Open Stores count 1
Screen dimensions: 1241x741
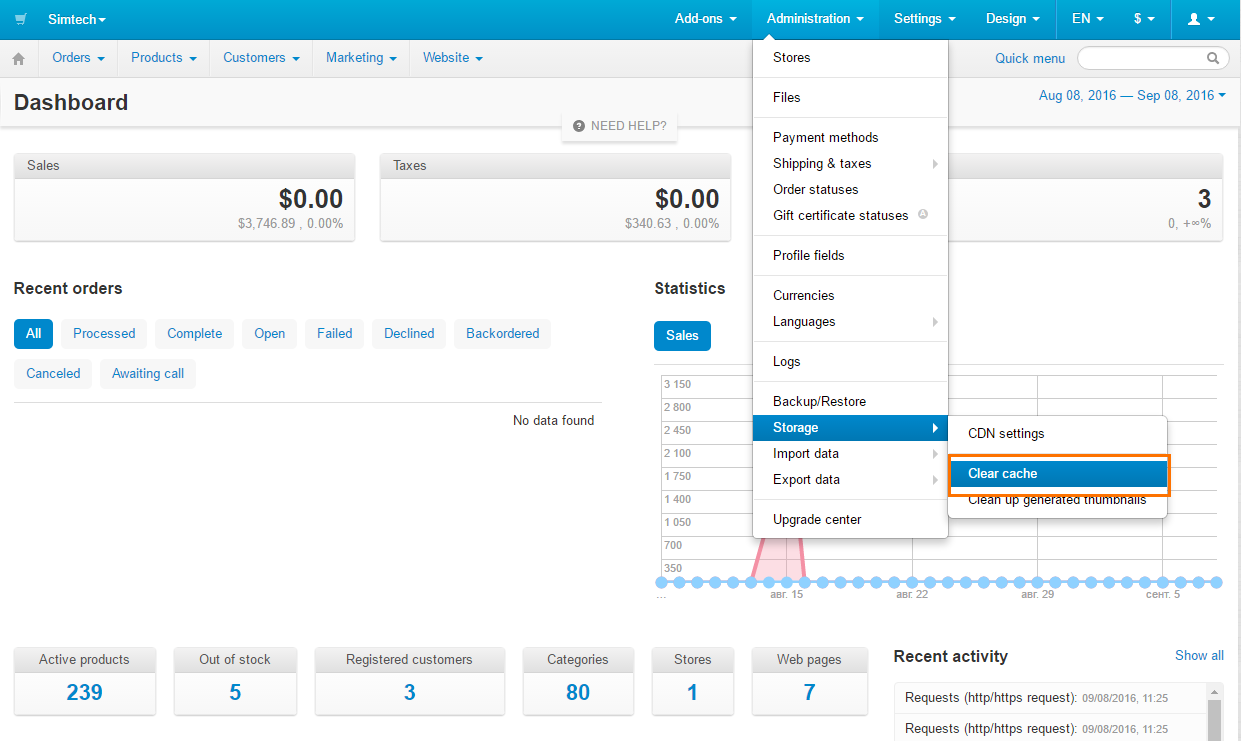coord(692,692)
